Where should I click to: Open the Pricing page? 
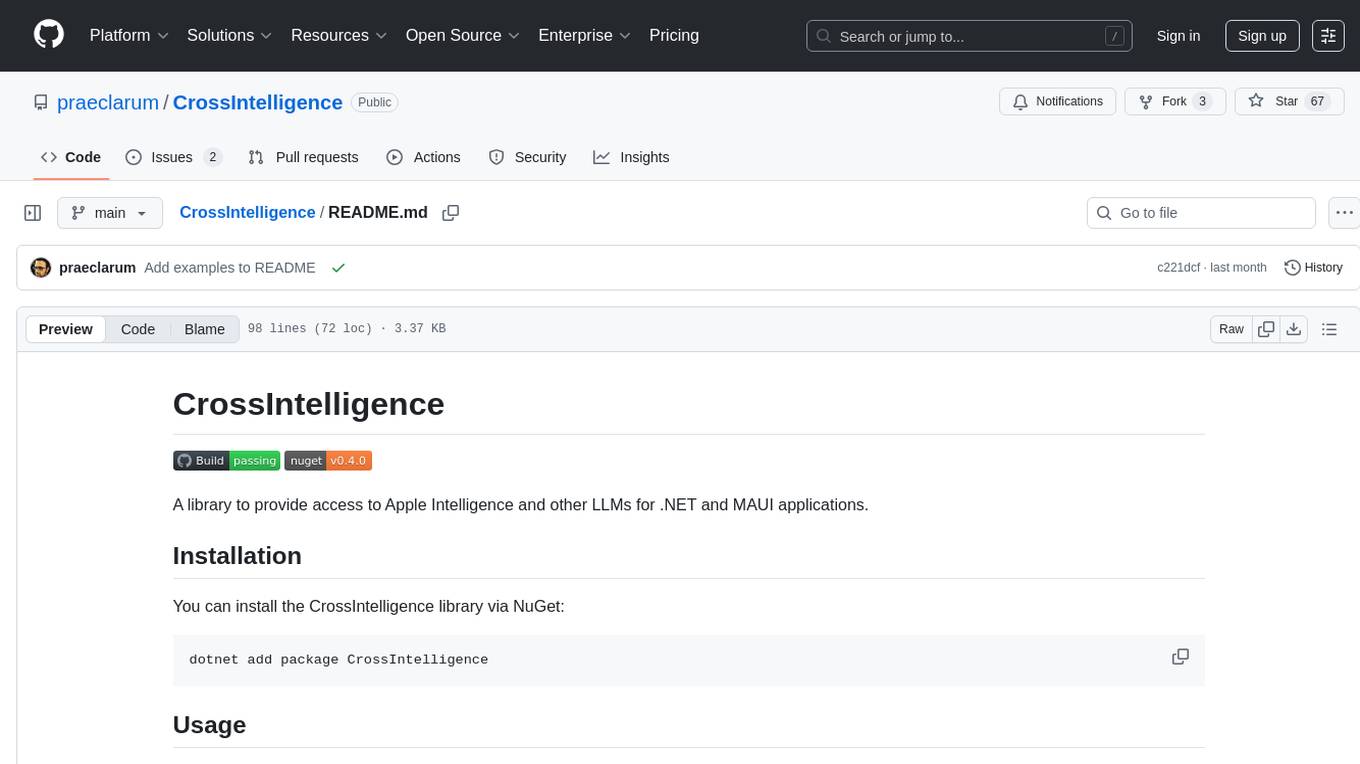(x=674, y=35)
